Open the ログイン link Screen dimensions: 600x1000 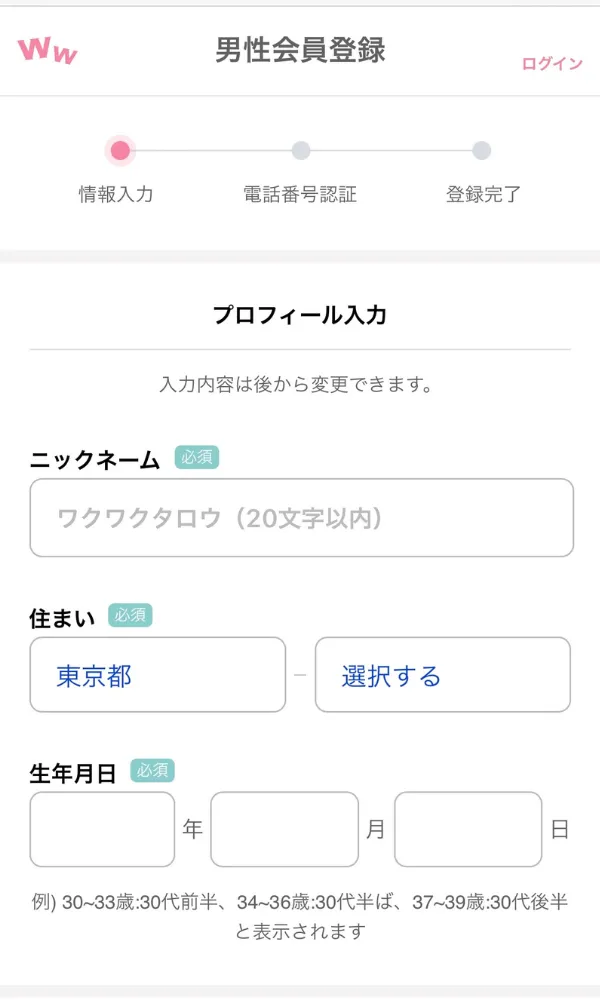(x=551, y=62)
